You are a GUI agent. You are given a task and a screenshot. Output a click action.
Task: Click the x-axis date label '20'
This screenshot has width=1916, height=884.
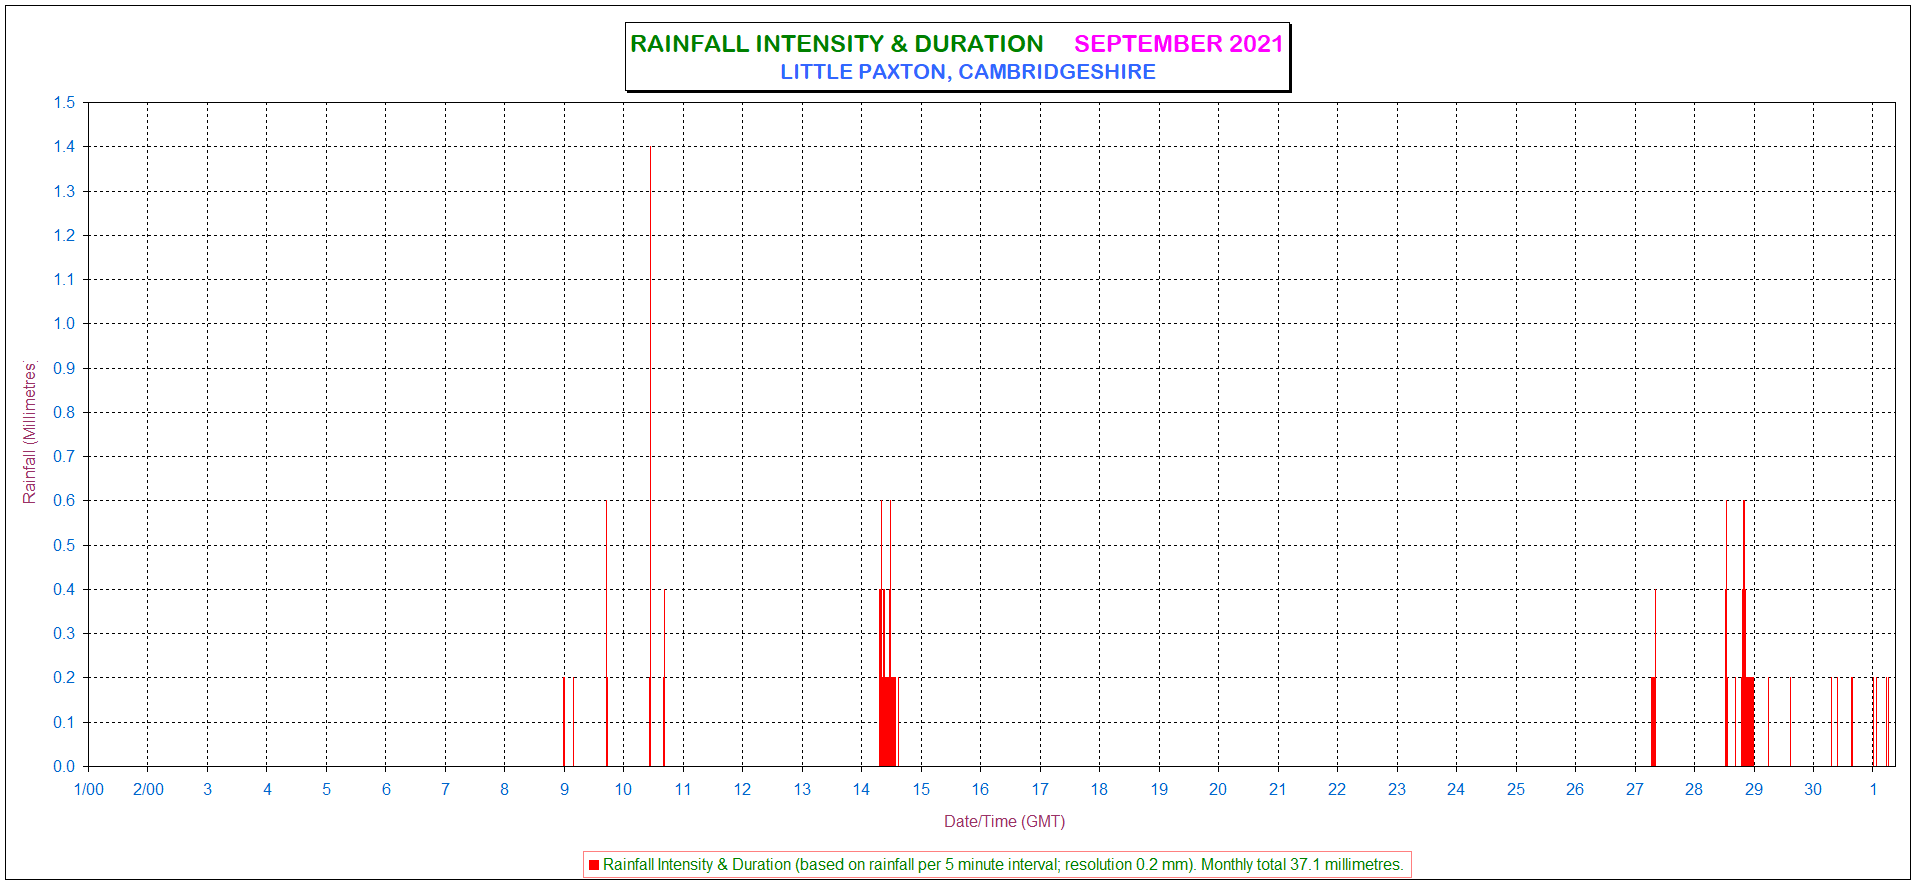click(x=1218, y=789)
